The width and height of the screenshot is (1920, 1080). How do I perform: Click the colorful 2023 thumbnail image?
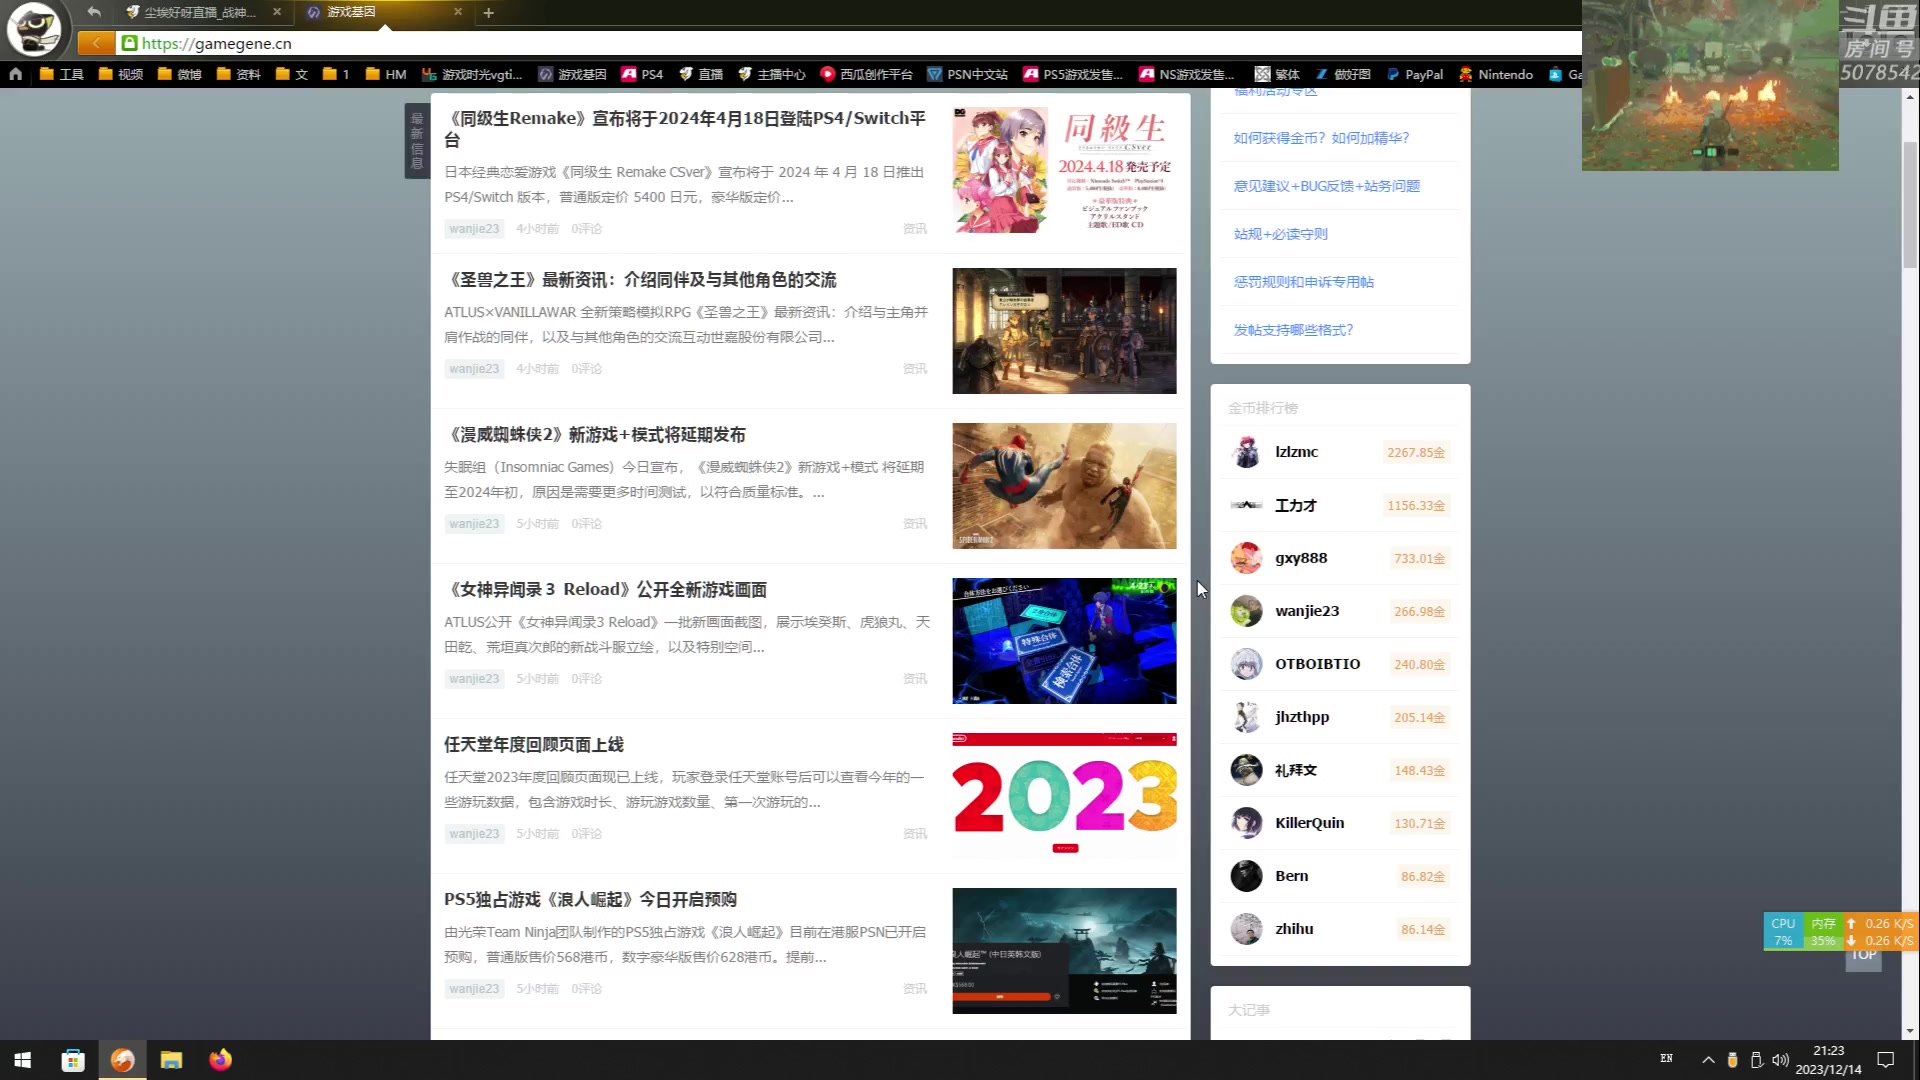(x=1064, y=796)
